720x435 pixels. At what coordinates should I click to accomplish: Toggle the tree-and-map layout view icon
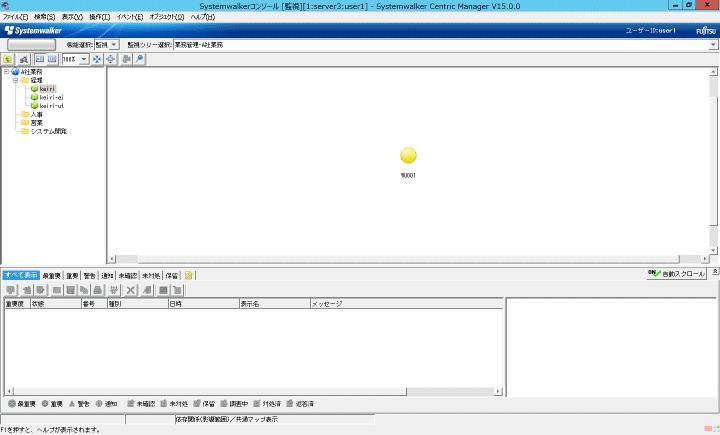(x=40, y=59)
